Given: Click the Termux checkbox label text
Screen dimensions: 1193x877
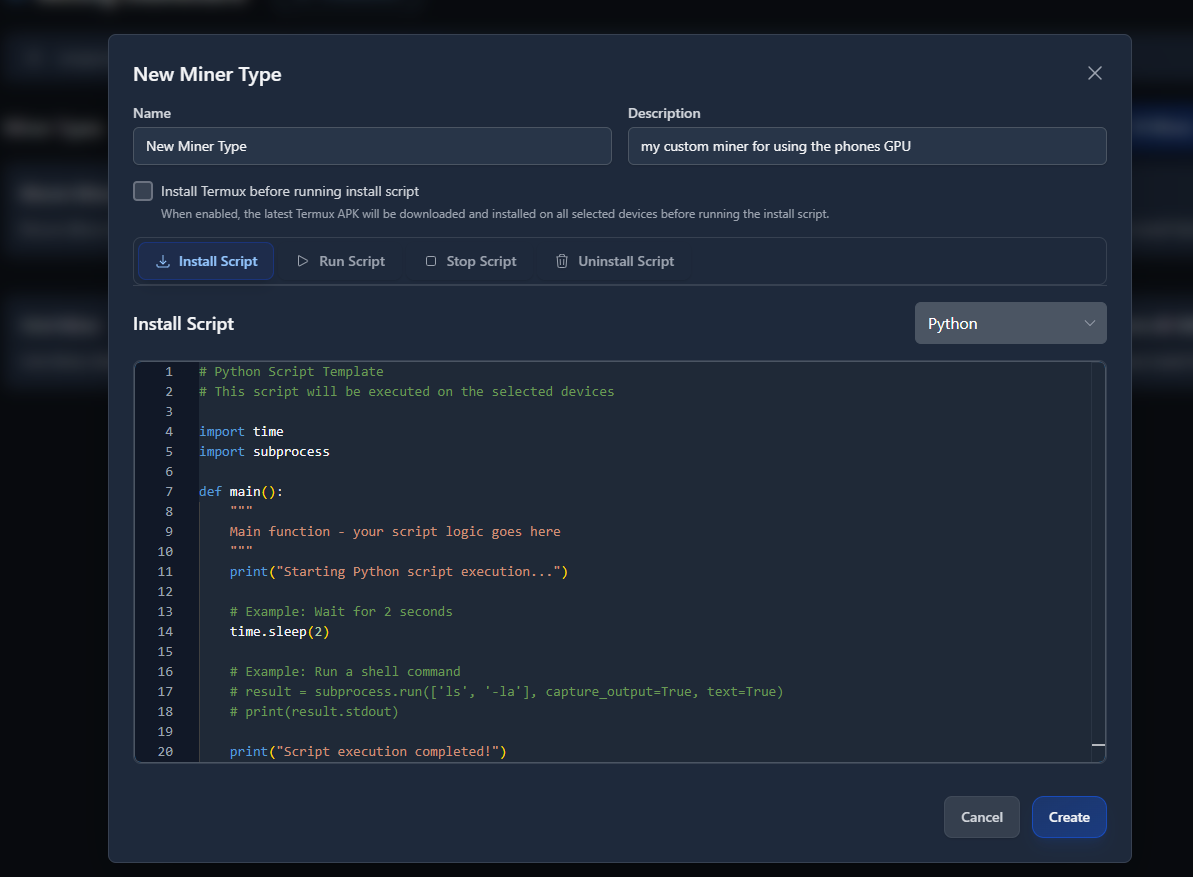Looking at the screenshot, I should click(290, 191).
